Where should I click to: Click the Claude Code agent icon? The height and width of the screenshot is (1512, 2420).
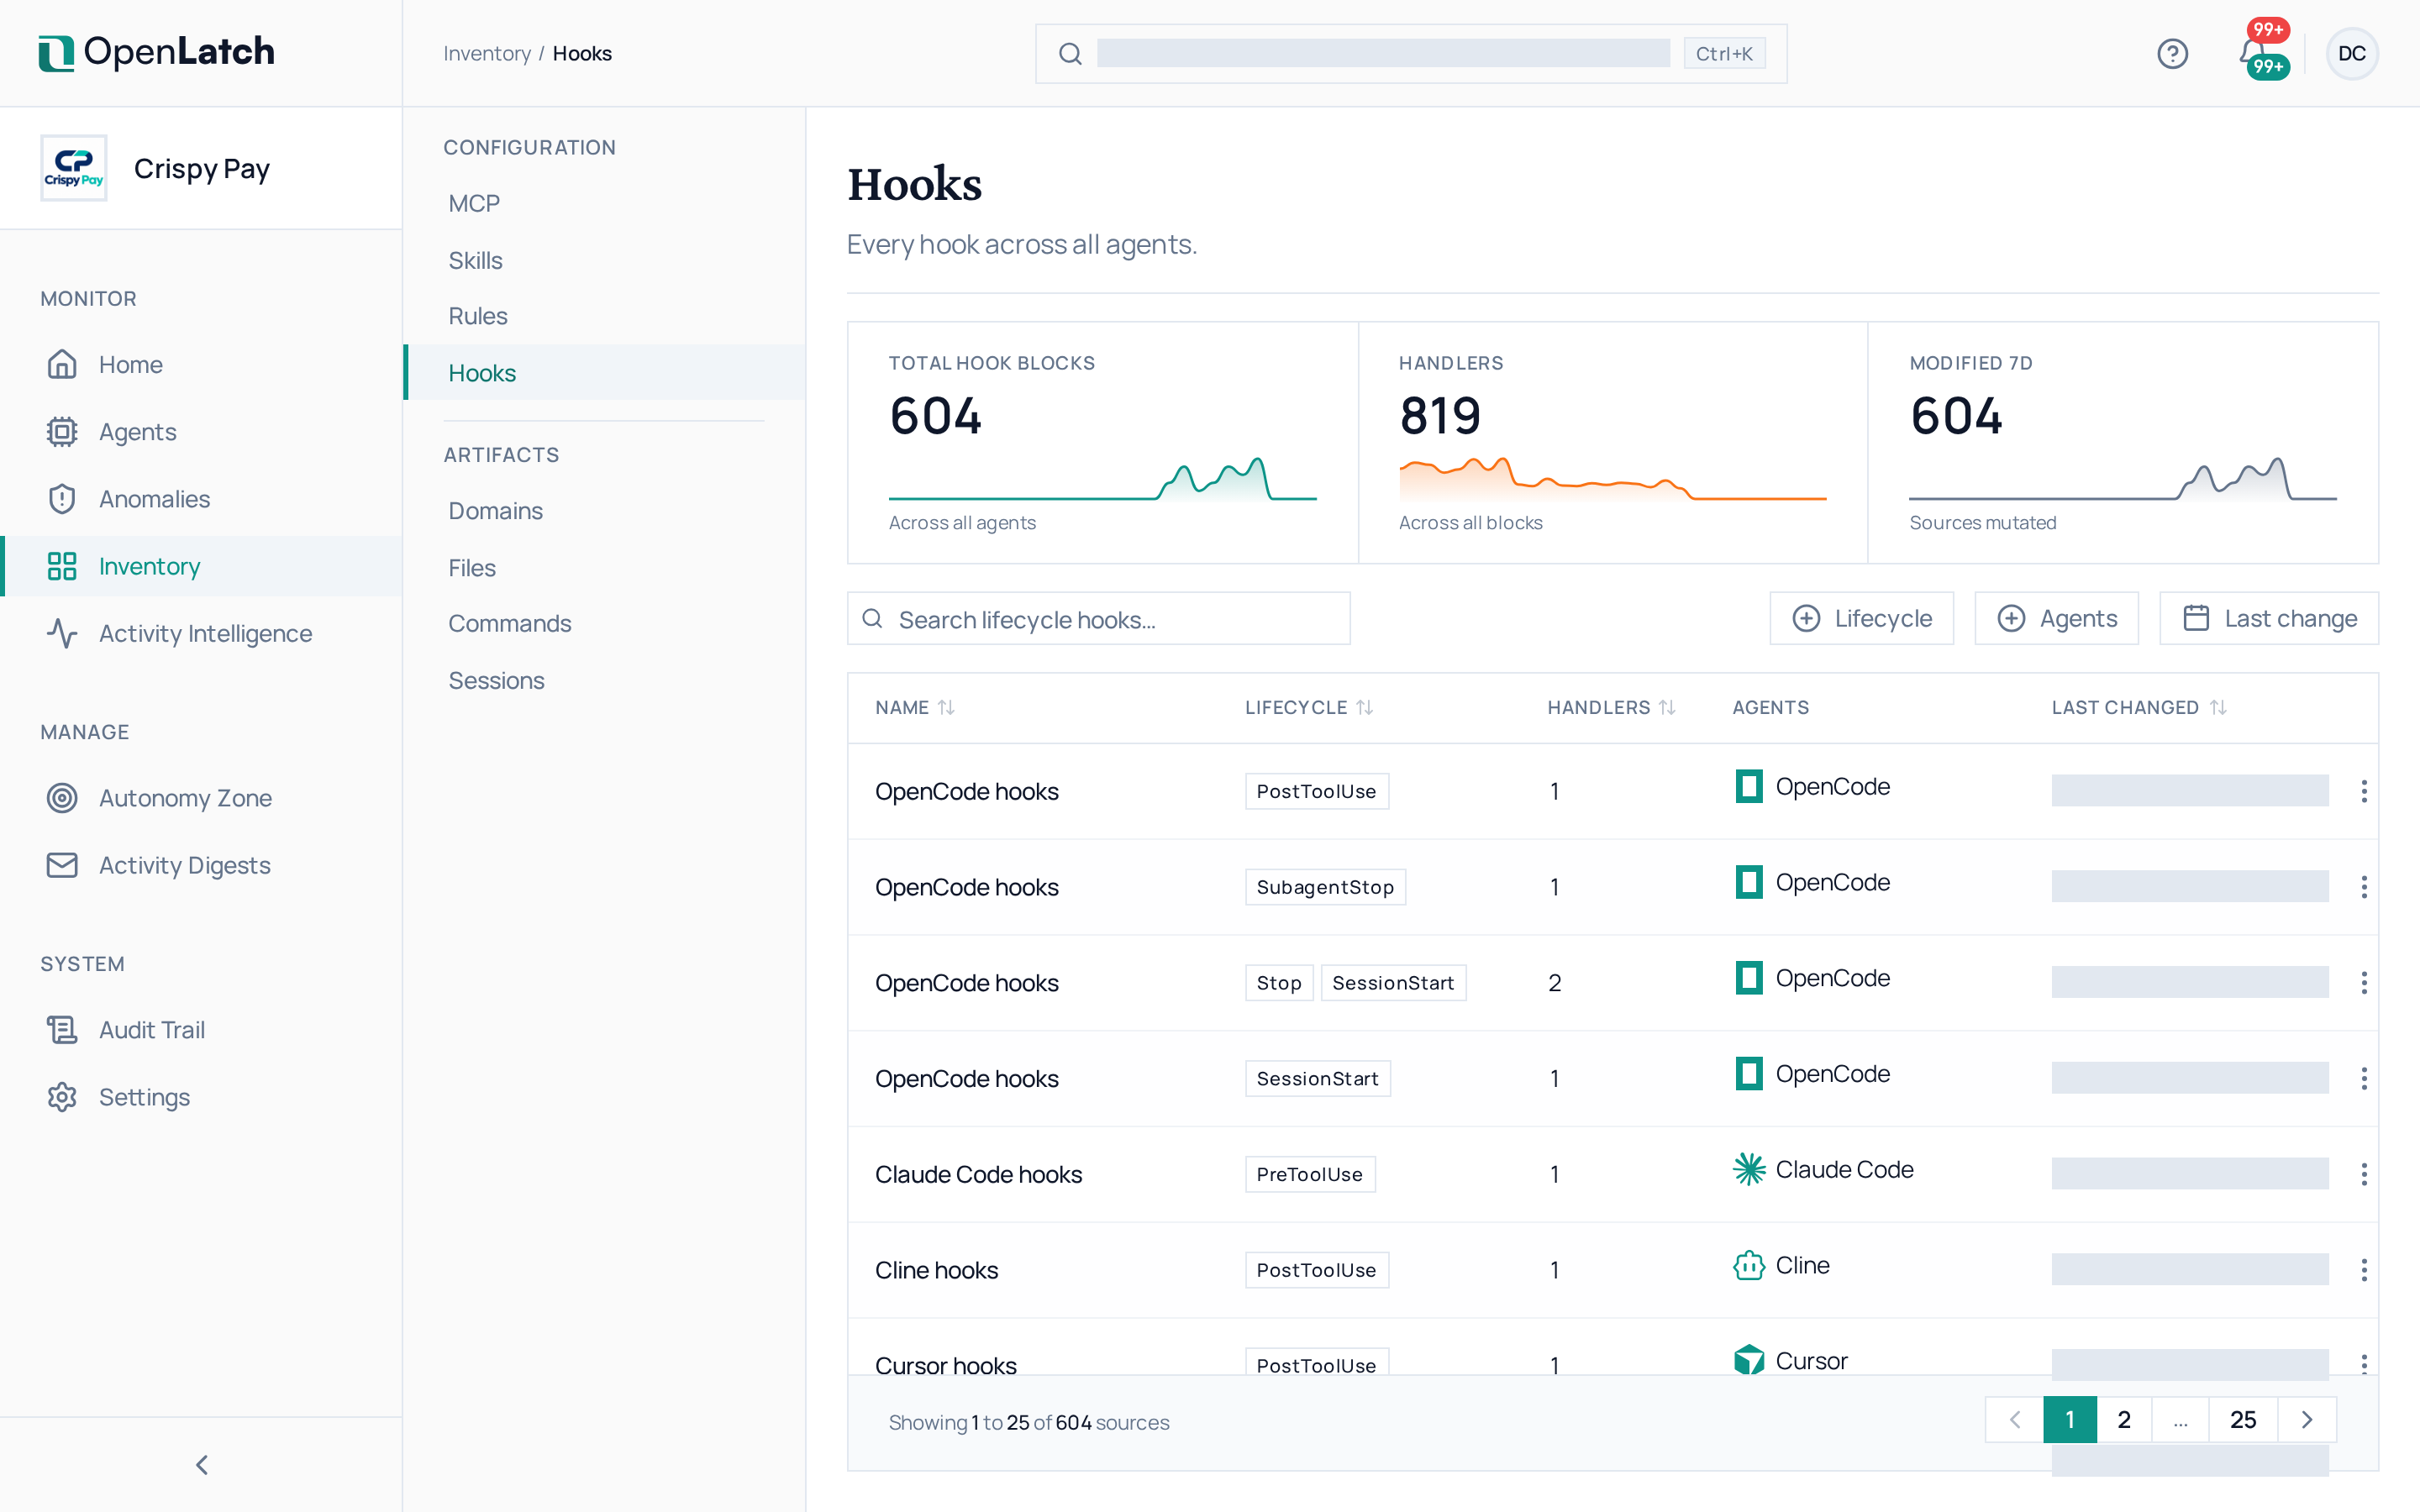(1749, 1169)
